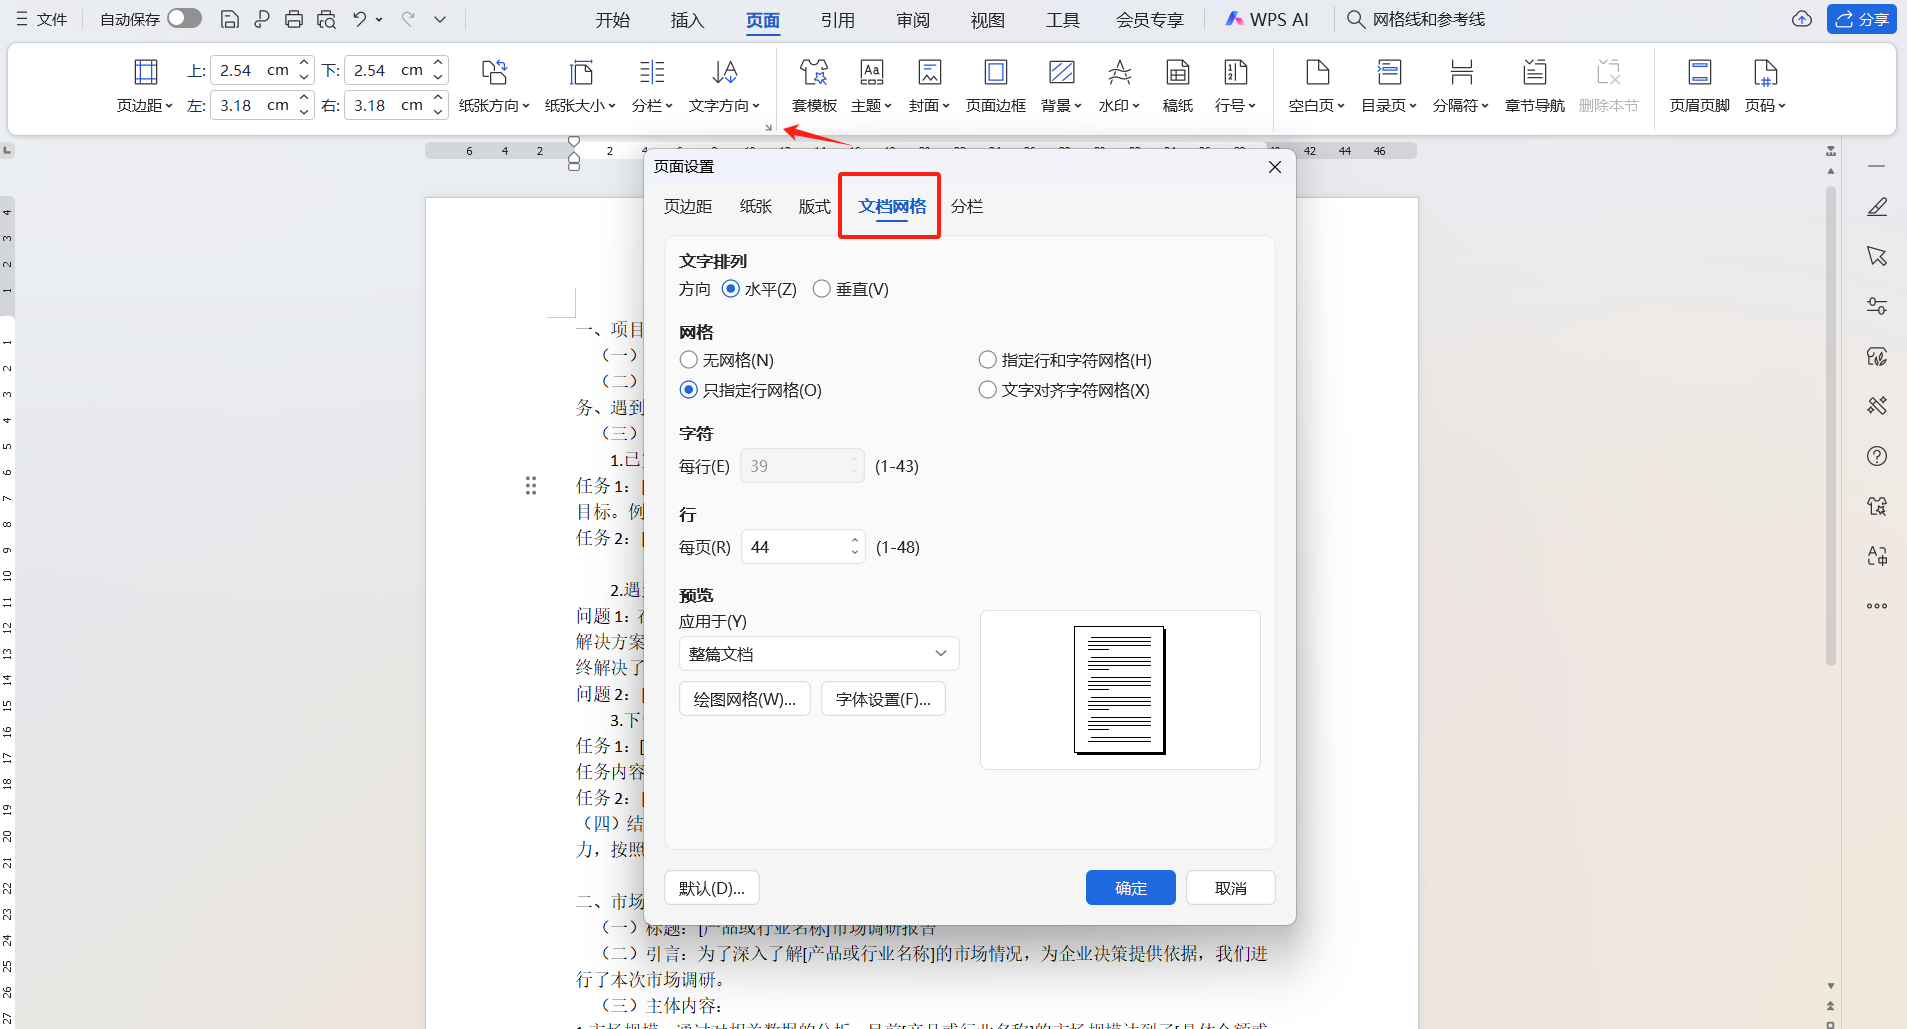Switch to the 纸张 tab in page setup
Viewport: 1907px width, 1029px height.
pyautogui.click(x=754, y=206)
